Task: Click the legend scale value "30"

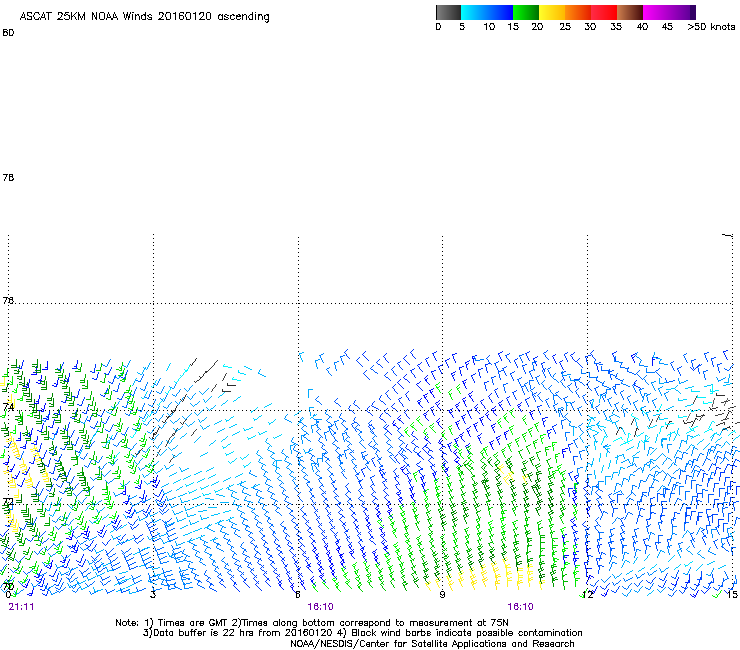Action: pyautogui.click(x=590, y=27)
